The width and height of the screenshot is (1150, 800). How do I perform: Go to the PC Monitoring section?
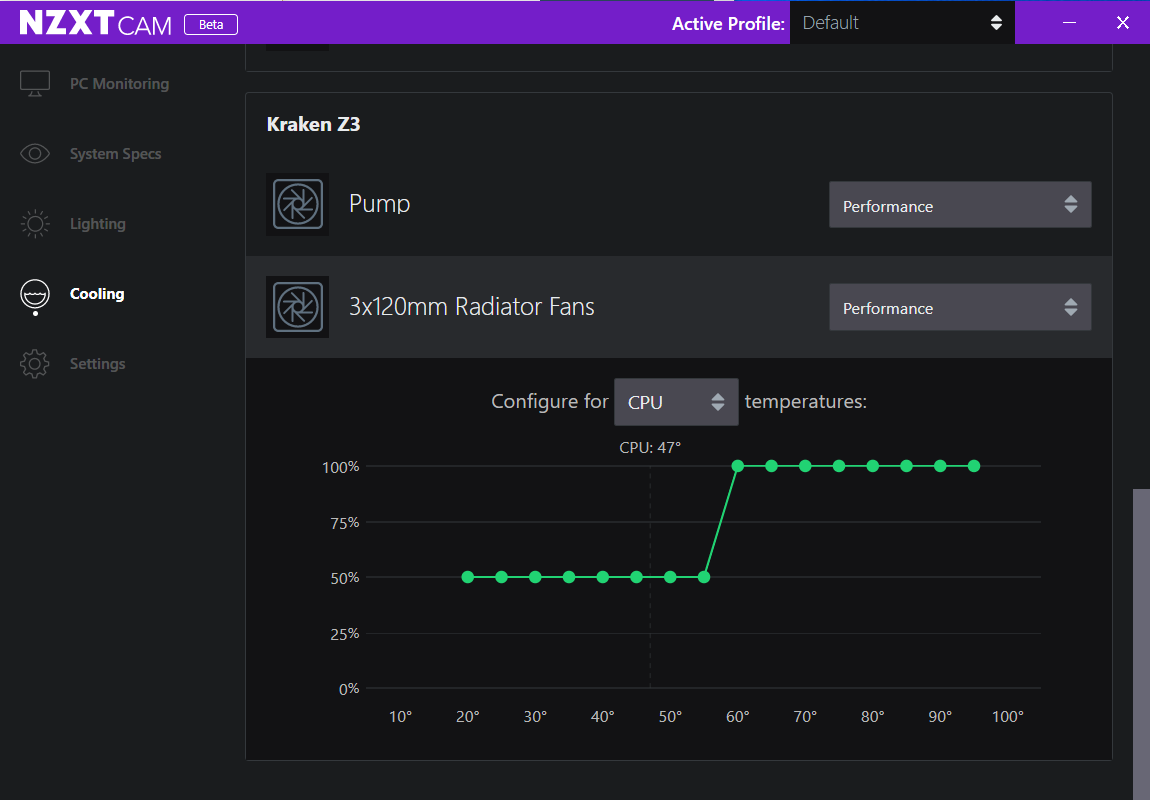[119, 84]
